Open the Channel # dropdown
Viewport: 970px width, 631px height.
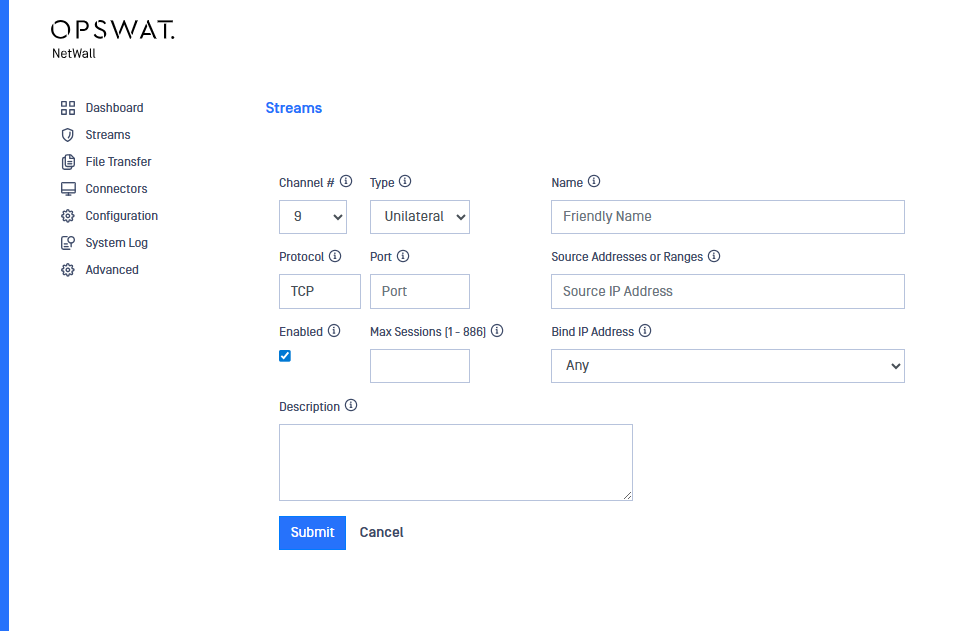click(x=313, y=217)
